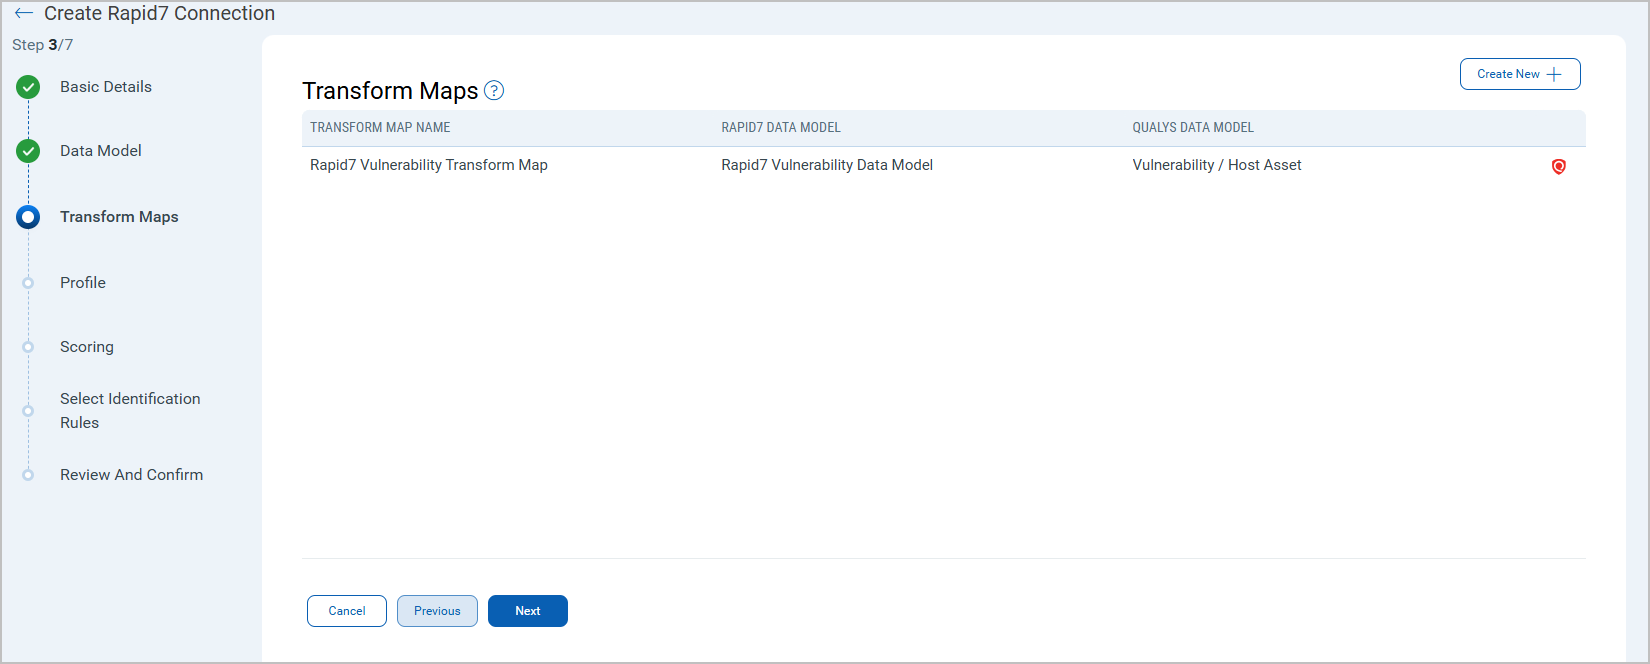The image size is (1650, 664).
Task: Open the Data Model step
Action: click(100, 151)
